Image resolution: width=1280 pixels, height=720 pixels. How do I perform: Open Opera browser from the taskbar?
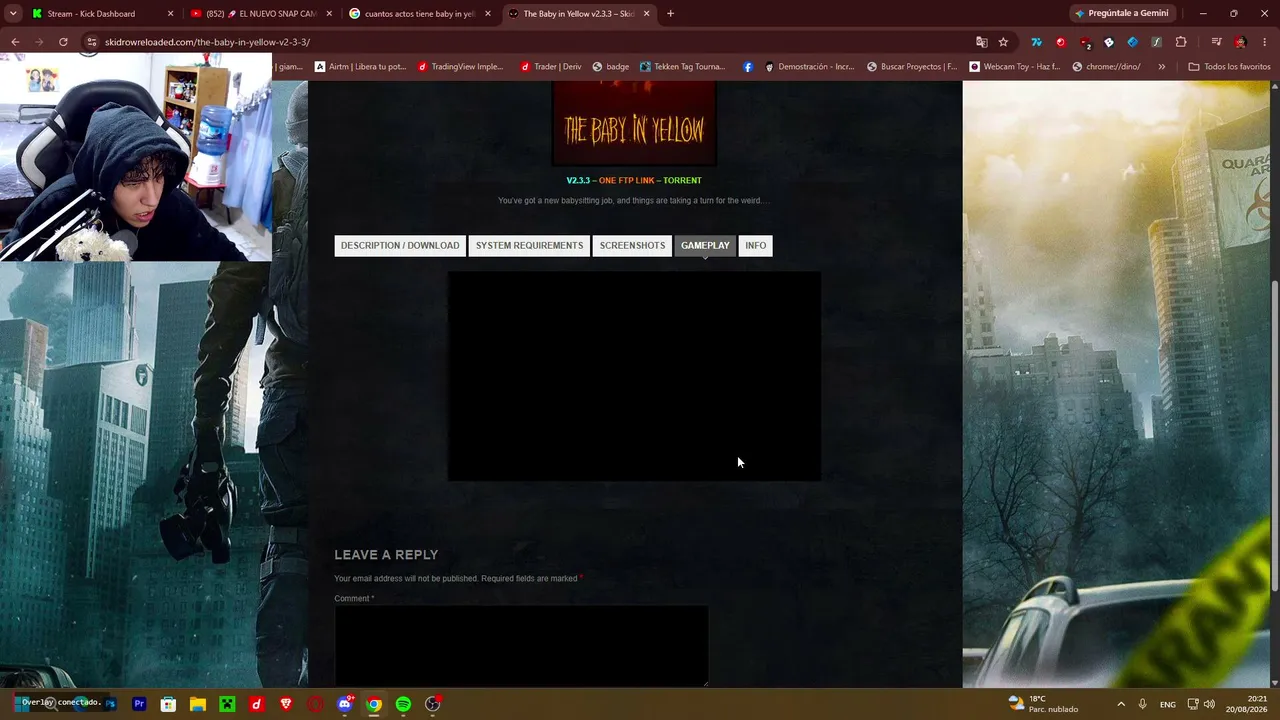tap(315, 704)
